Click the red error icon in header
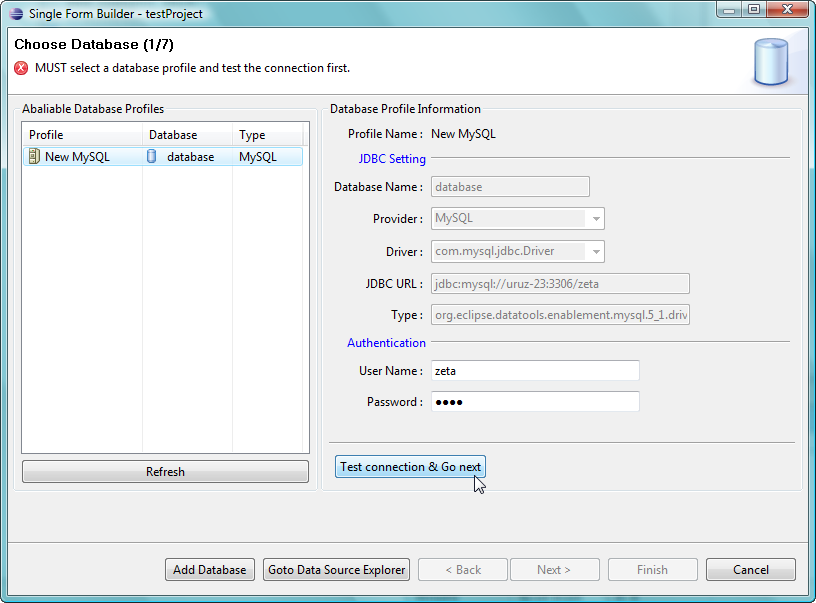 click(x=21, y=68)
